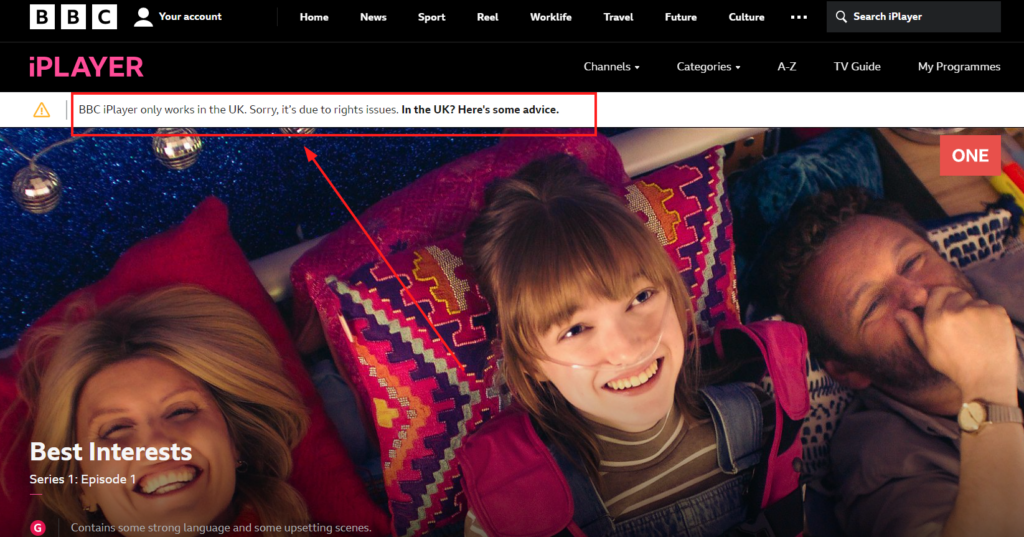Open the A-Z programme listing

[786, 67]
